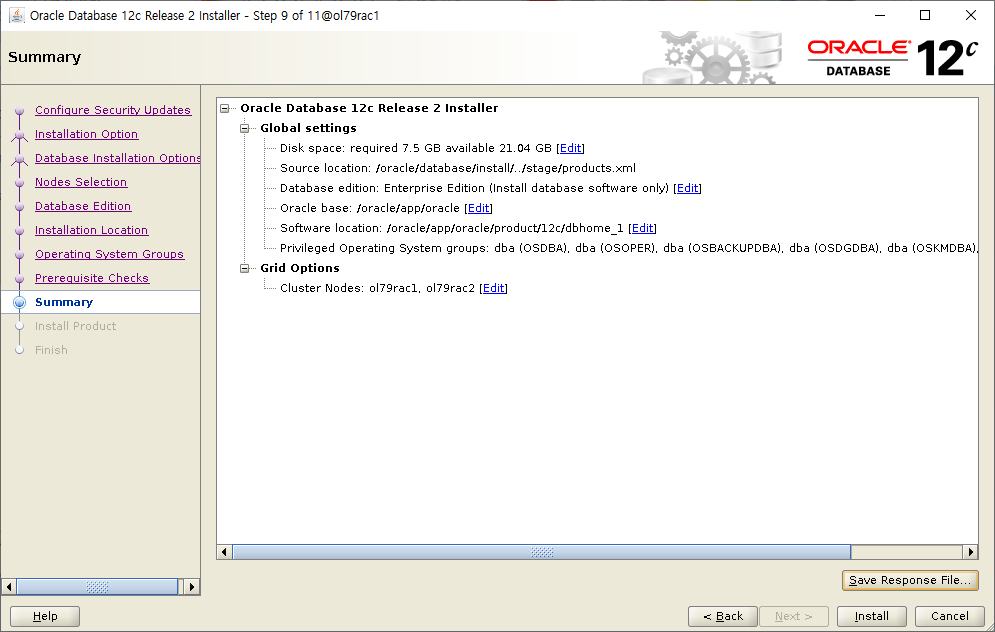Go to the Installation Location step
995x632 pixels.
91,230
